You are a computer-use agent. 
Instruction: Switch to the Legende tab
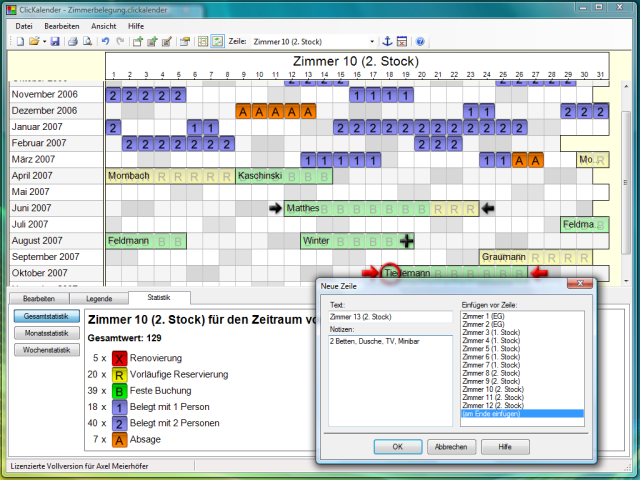99,298
